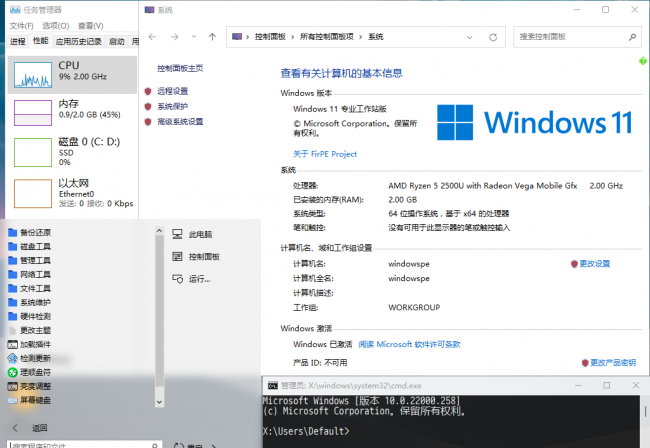The image size is (650, 448).
Task: Open the 文件工具 folder
Action: pyautogui.click(x=29, y=288)
